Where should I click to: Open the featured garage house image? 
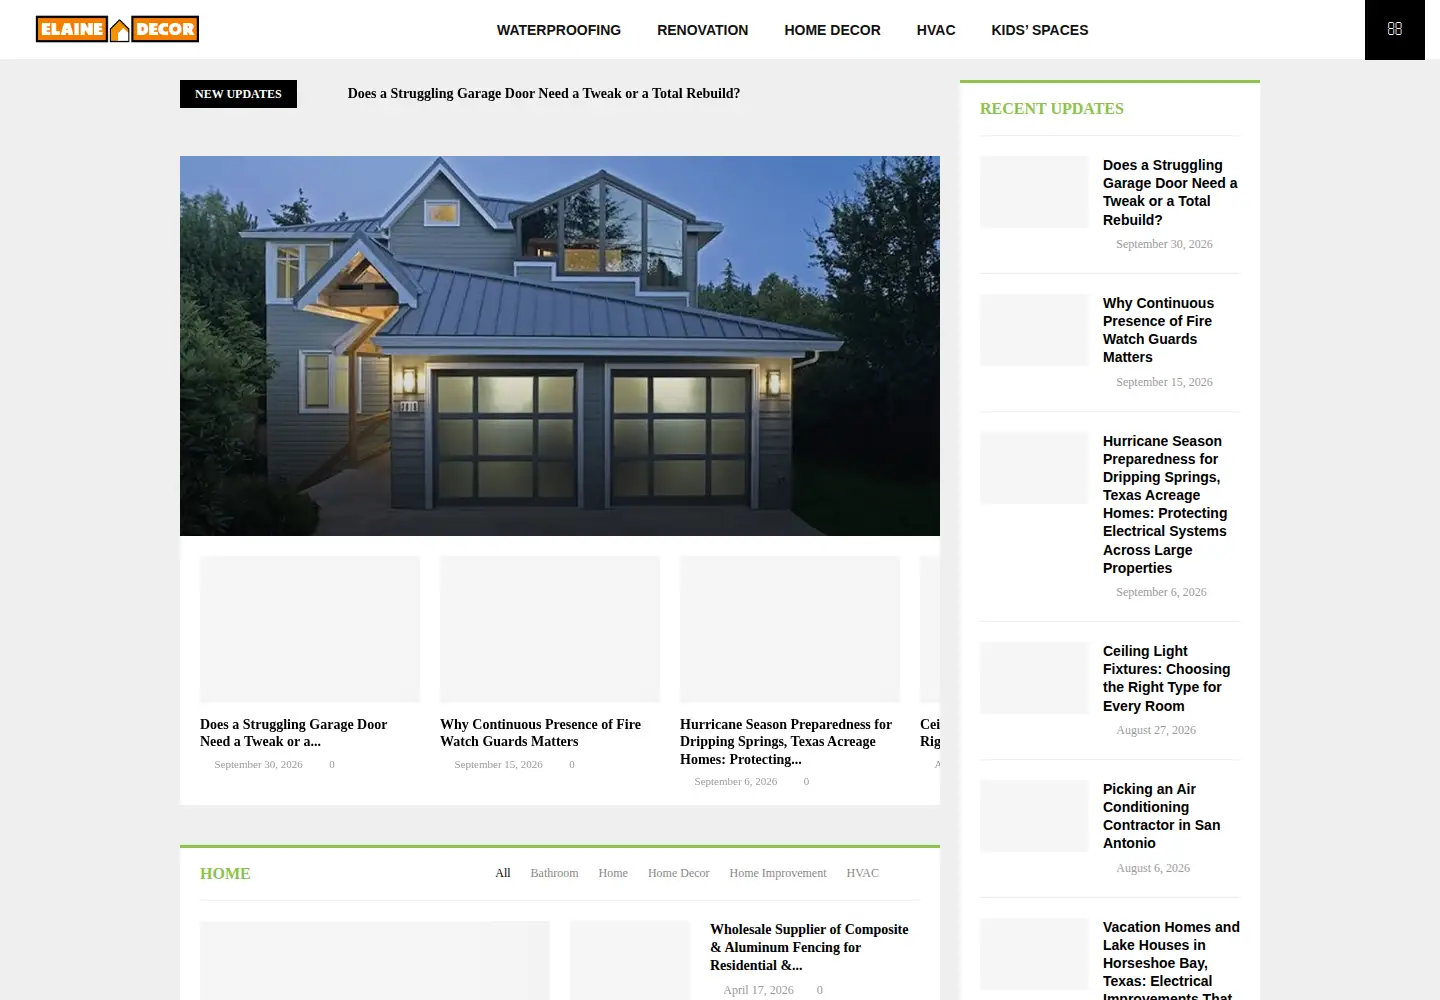tap(560, 346)
